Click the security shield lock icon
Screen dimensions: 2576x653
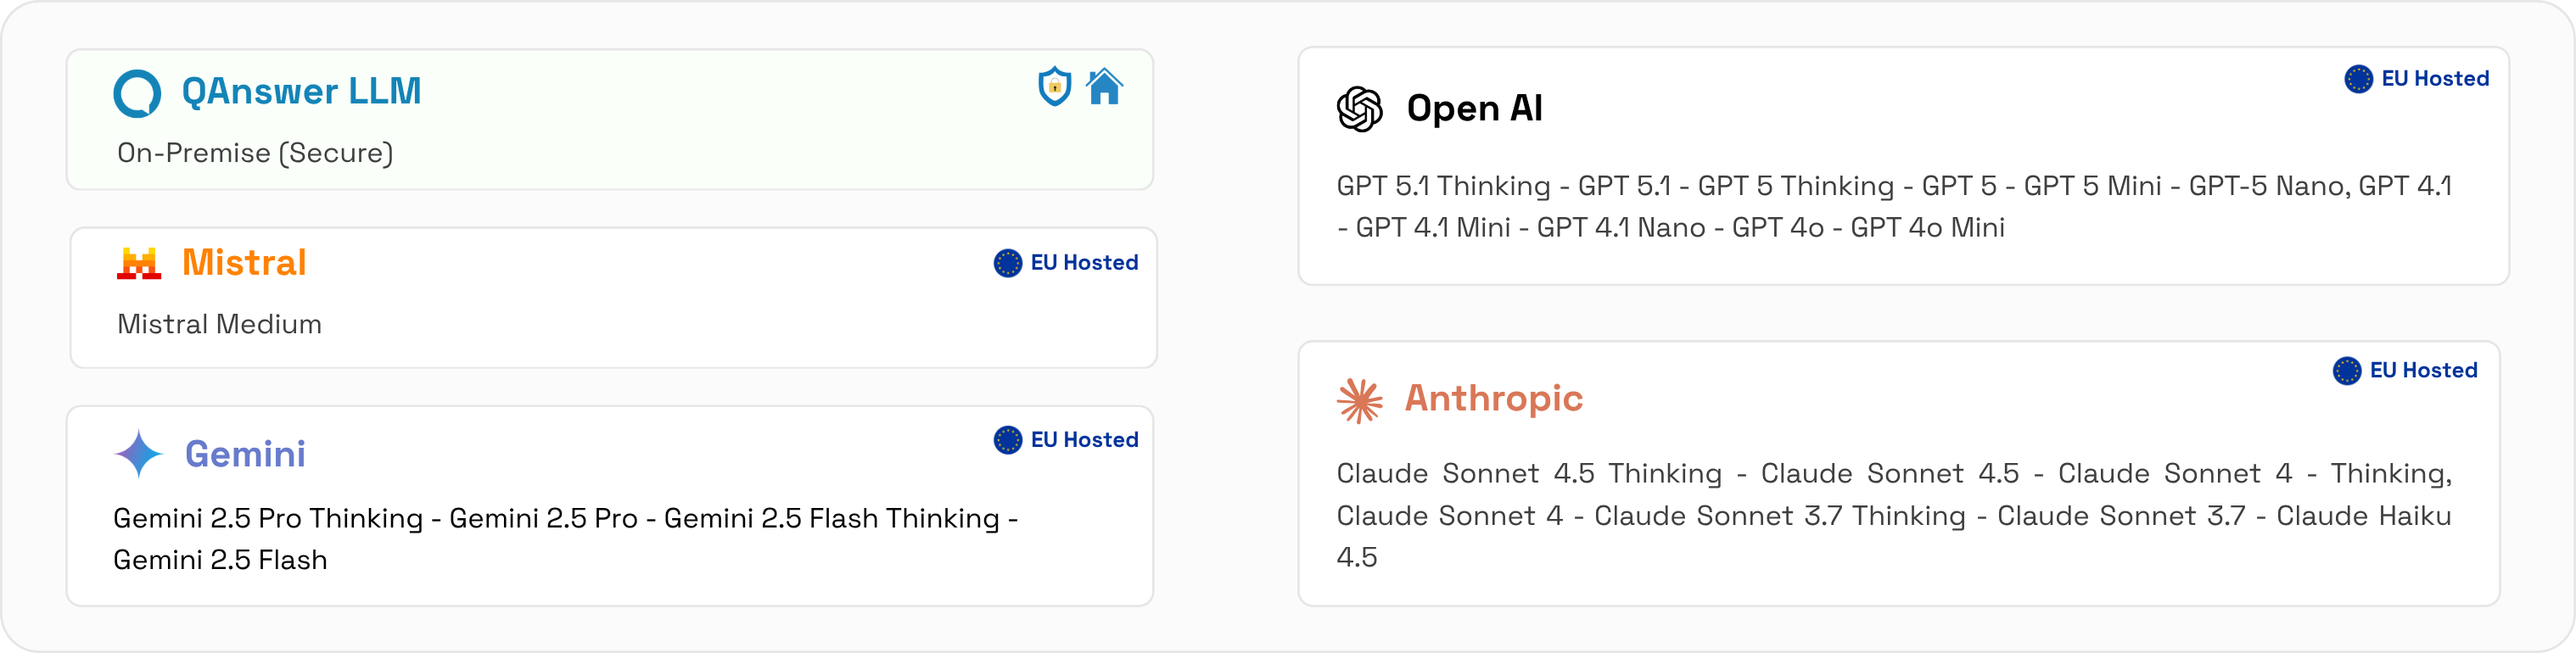1054,87
